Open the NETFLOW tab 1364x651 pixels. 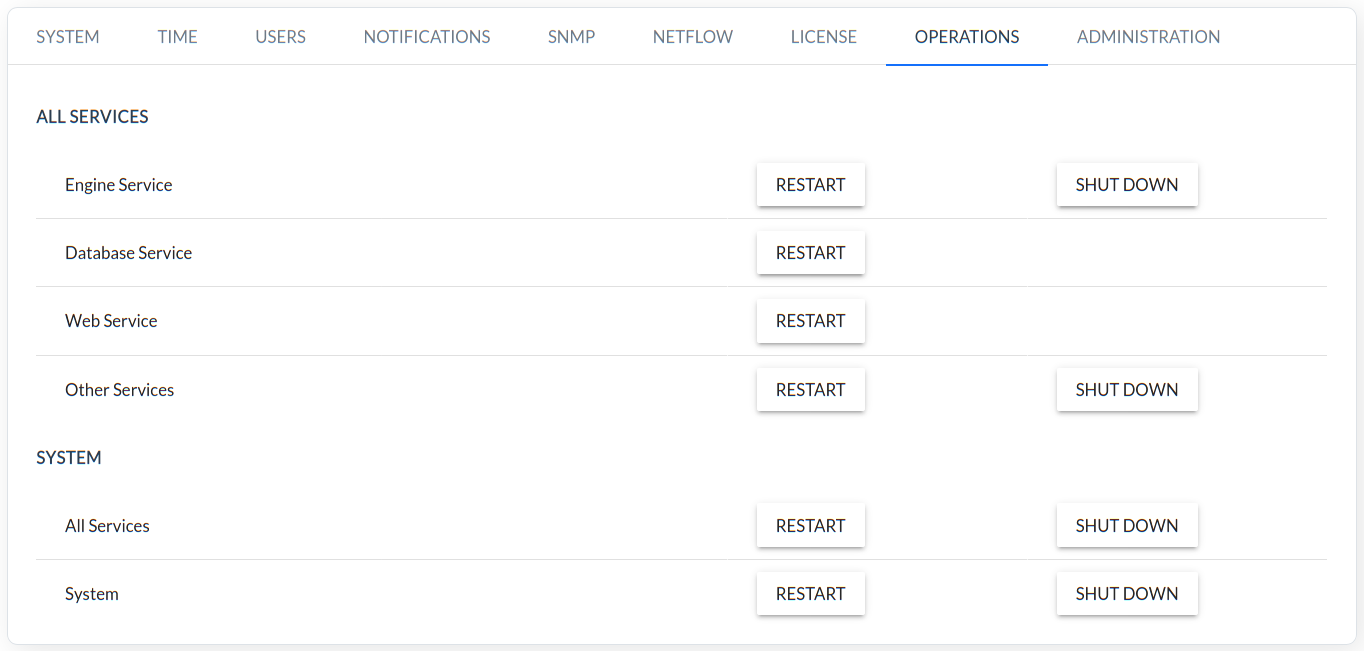[x=693, y=37]
